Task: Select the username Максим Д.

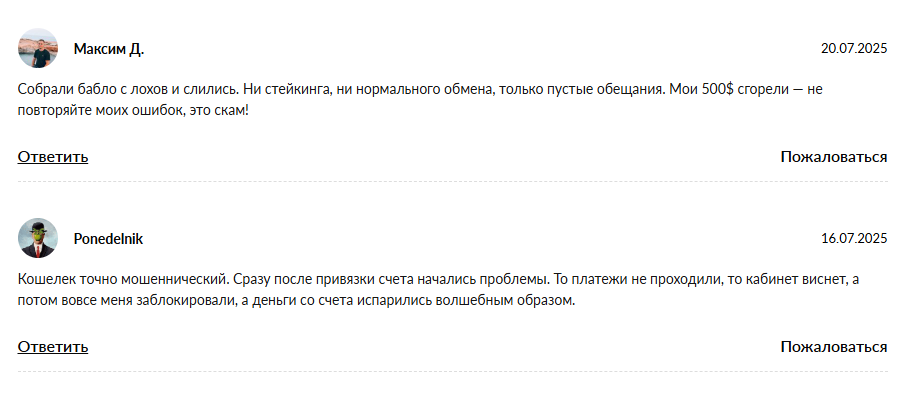Action: 109,49
